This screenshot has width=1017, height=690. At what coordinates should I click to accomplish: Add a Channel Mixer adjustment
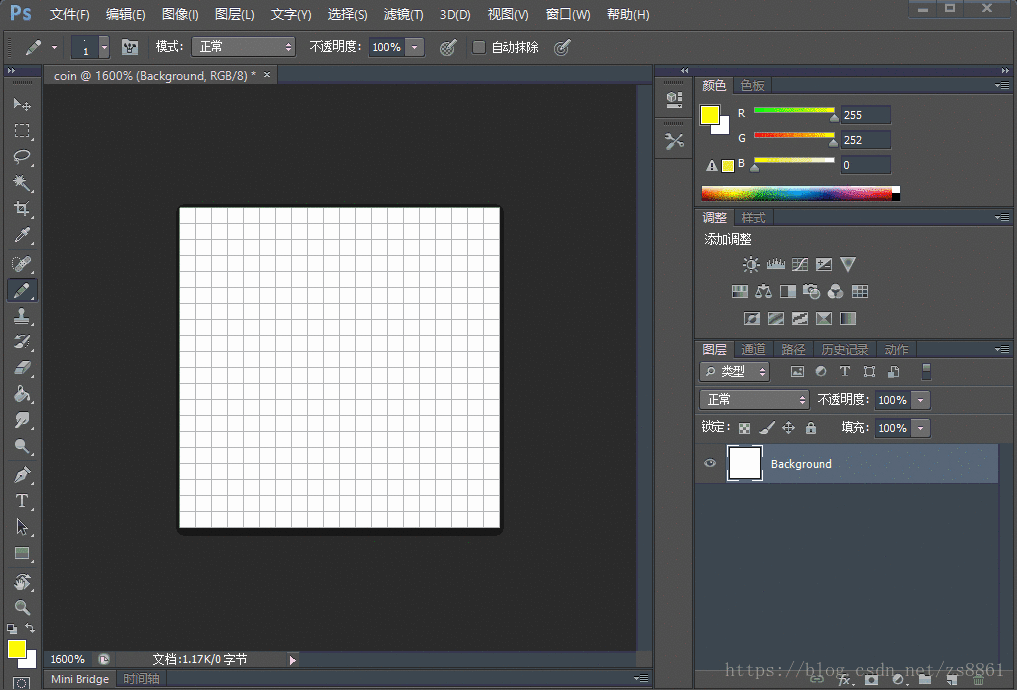[x=835, y=292]
